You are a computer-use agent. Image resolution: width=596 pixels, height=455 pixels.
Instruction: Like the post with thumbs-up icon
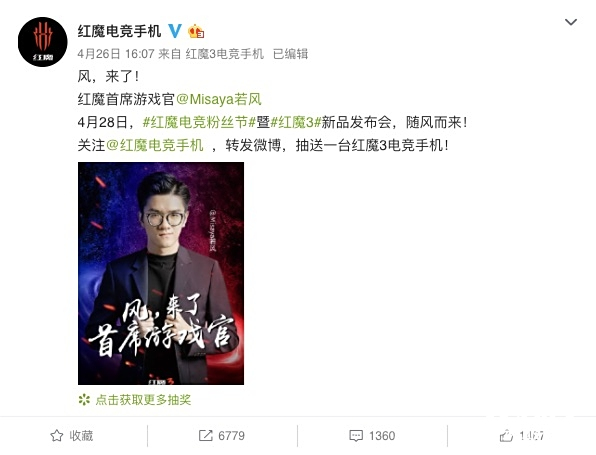click(x=506, y=436)
